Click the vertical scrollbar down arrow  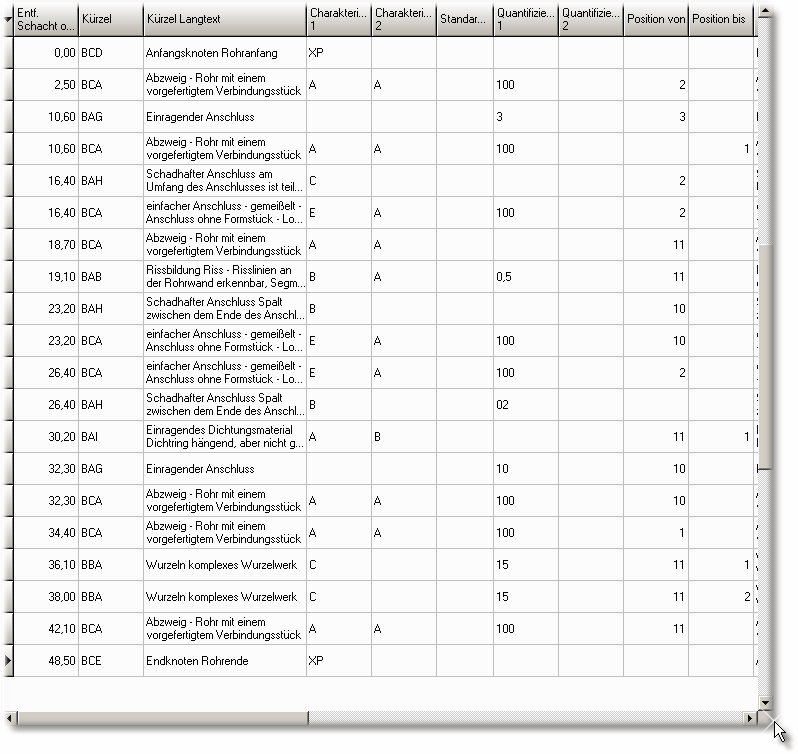pos(765,702)
